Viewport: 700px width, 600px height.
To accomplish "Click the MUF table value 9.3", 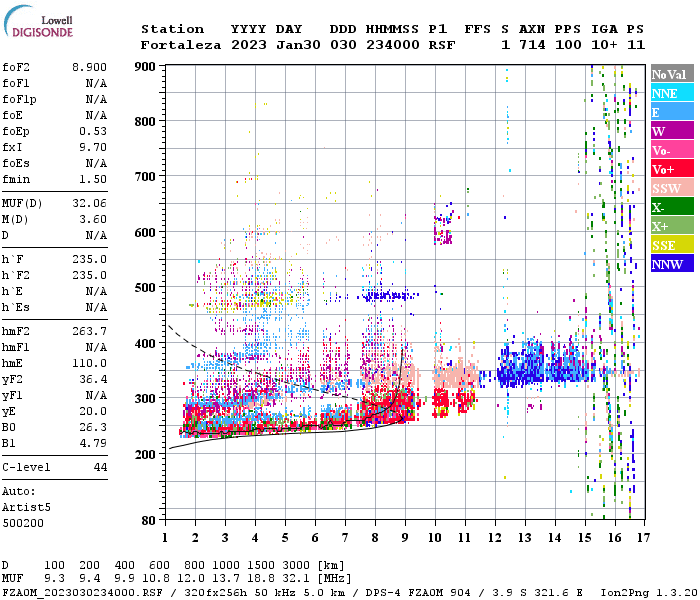I will click(x=54, y=579).
